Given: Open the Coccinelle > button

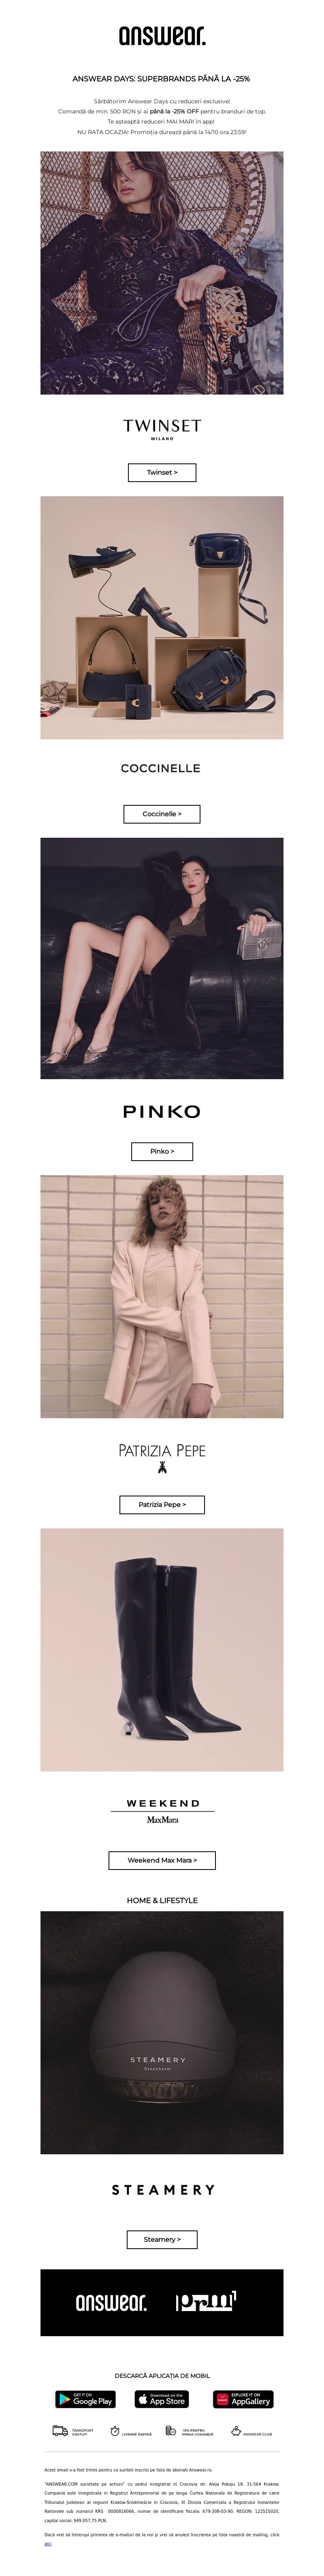Looking at the screenshot, I should tap(162, 814).
